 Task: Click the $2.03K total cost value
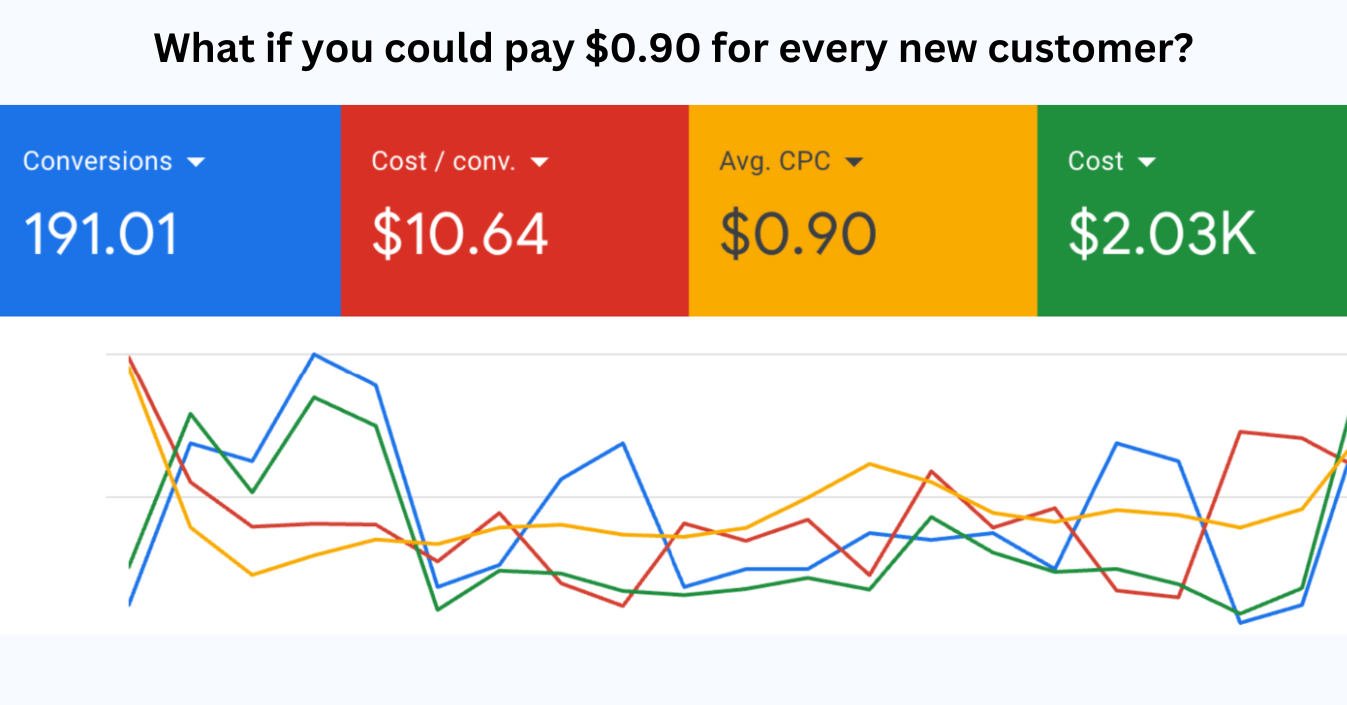(1162, 235)
